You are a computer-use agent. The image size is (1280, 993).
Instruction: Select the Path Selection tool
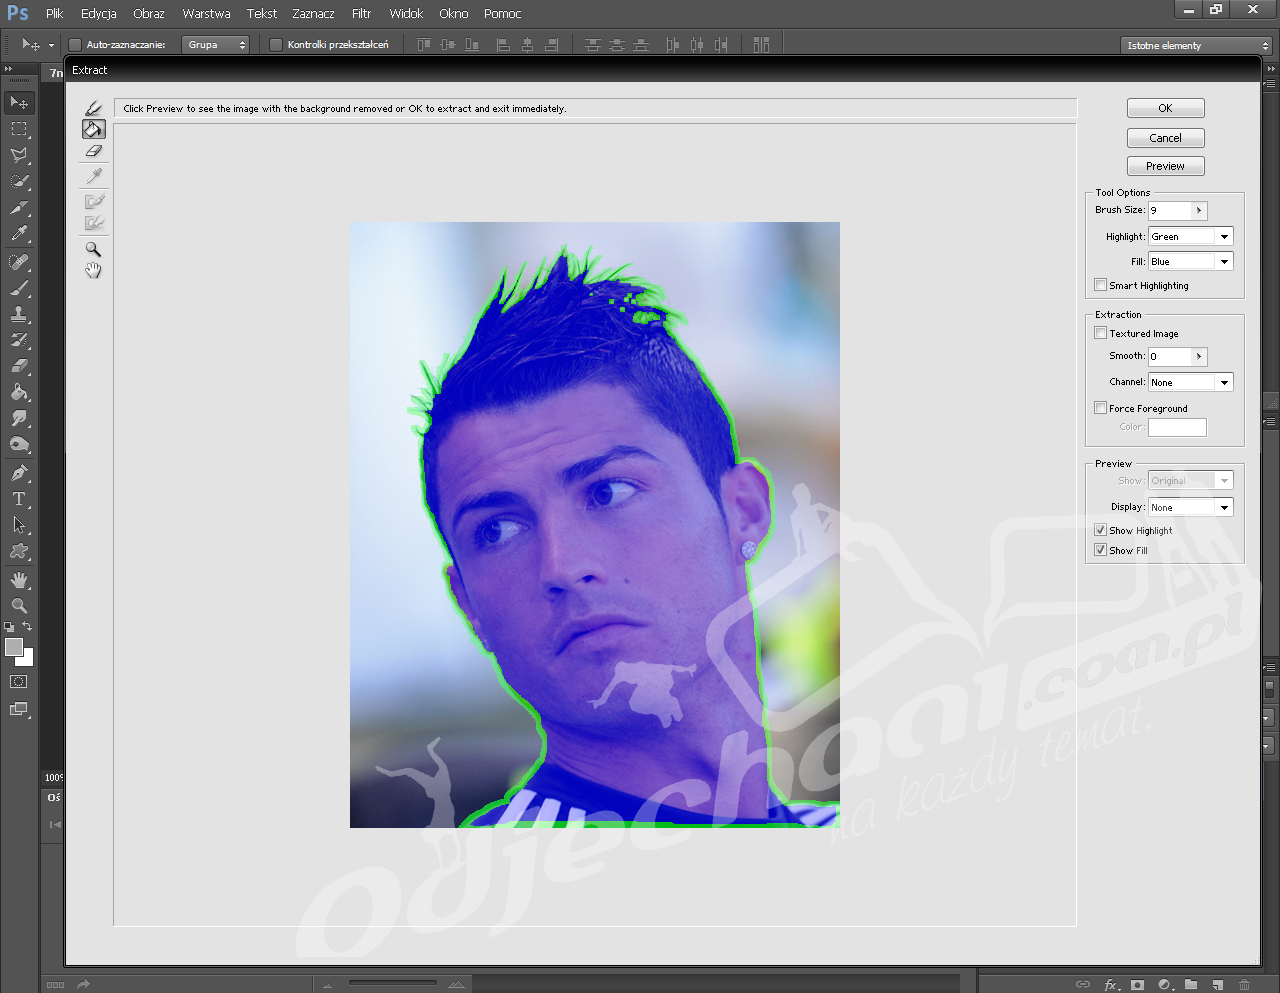pos(19,525)
